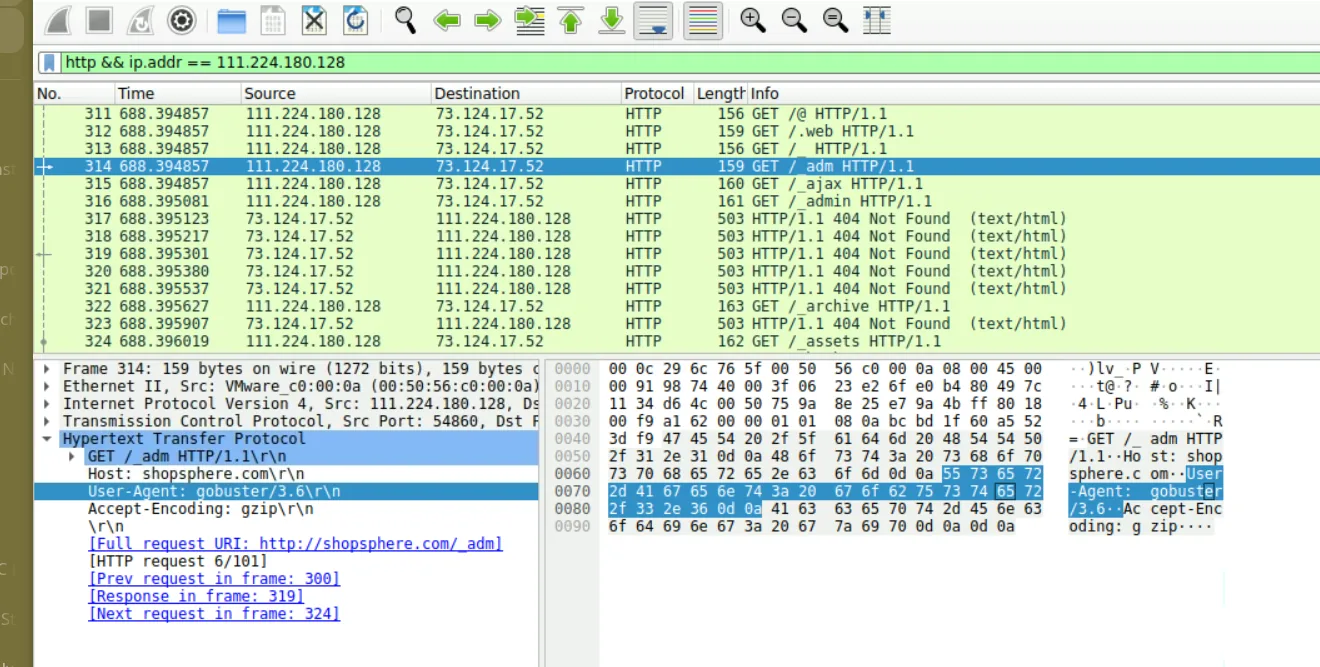
Task: Stop the running packet capture
Action: (x=99, y=19)
